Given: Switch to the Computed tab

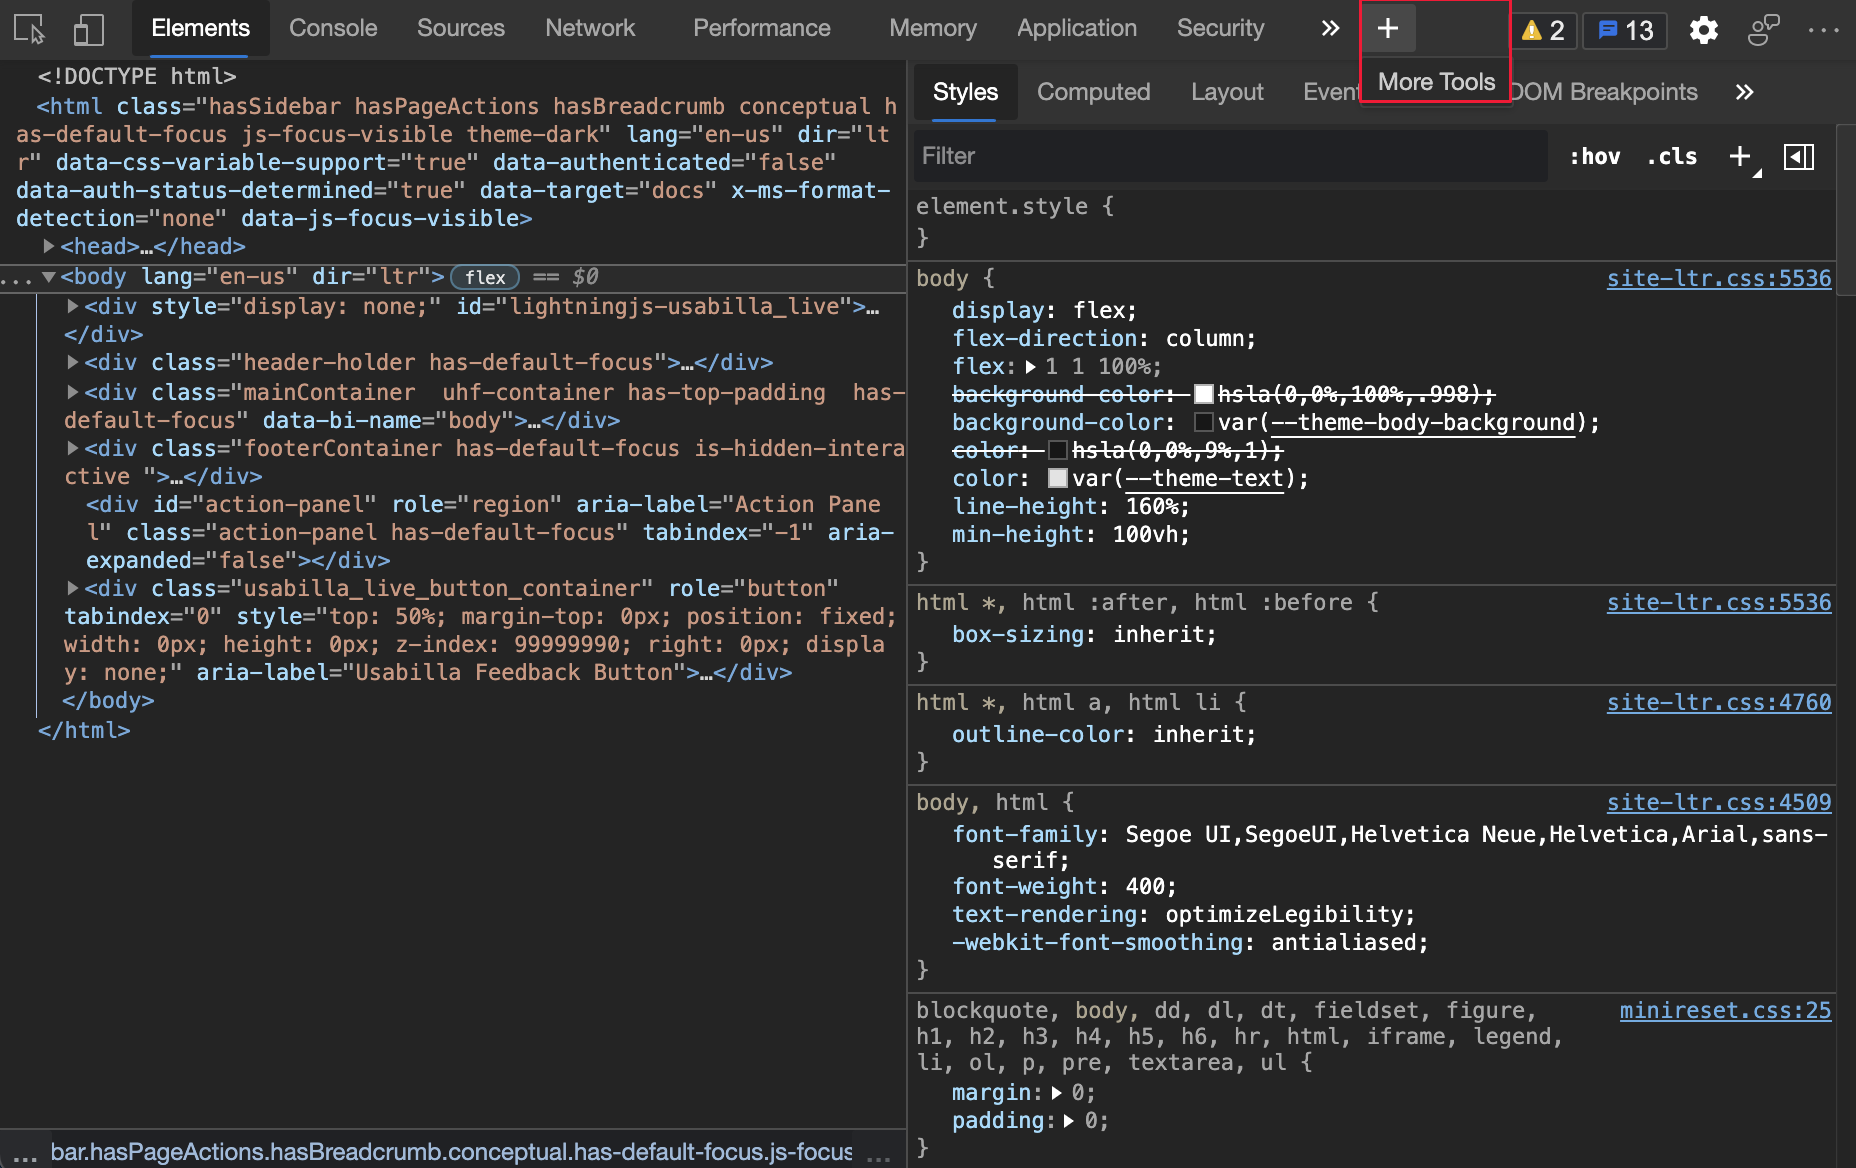Looking at the screenshot, I should 1094,92.
